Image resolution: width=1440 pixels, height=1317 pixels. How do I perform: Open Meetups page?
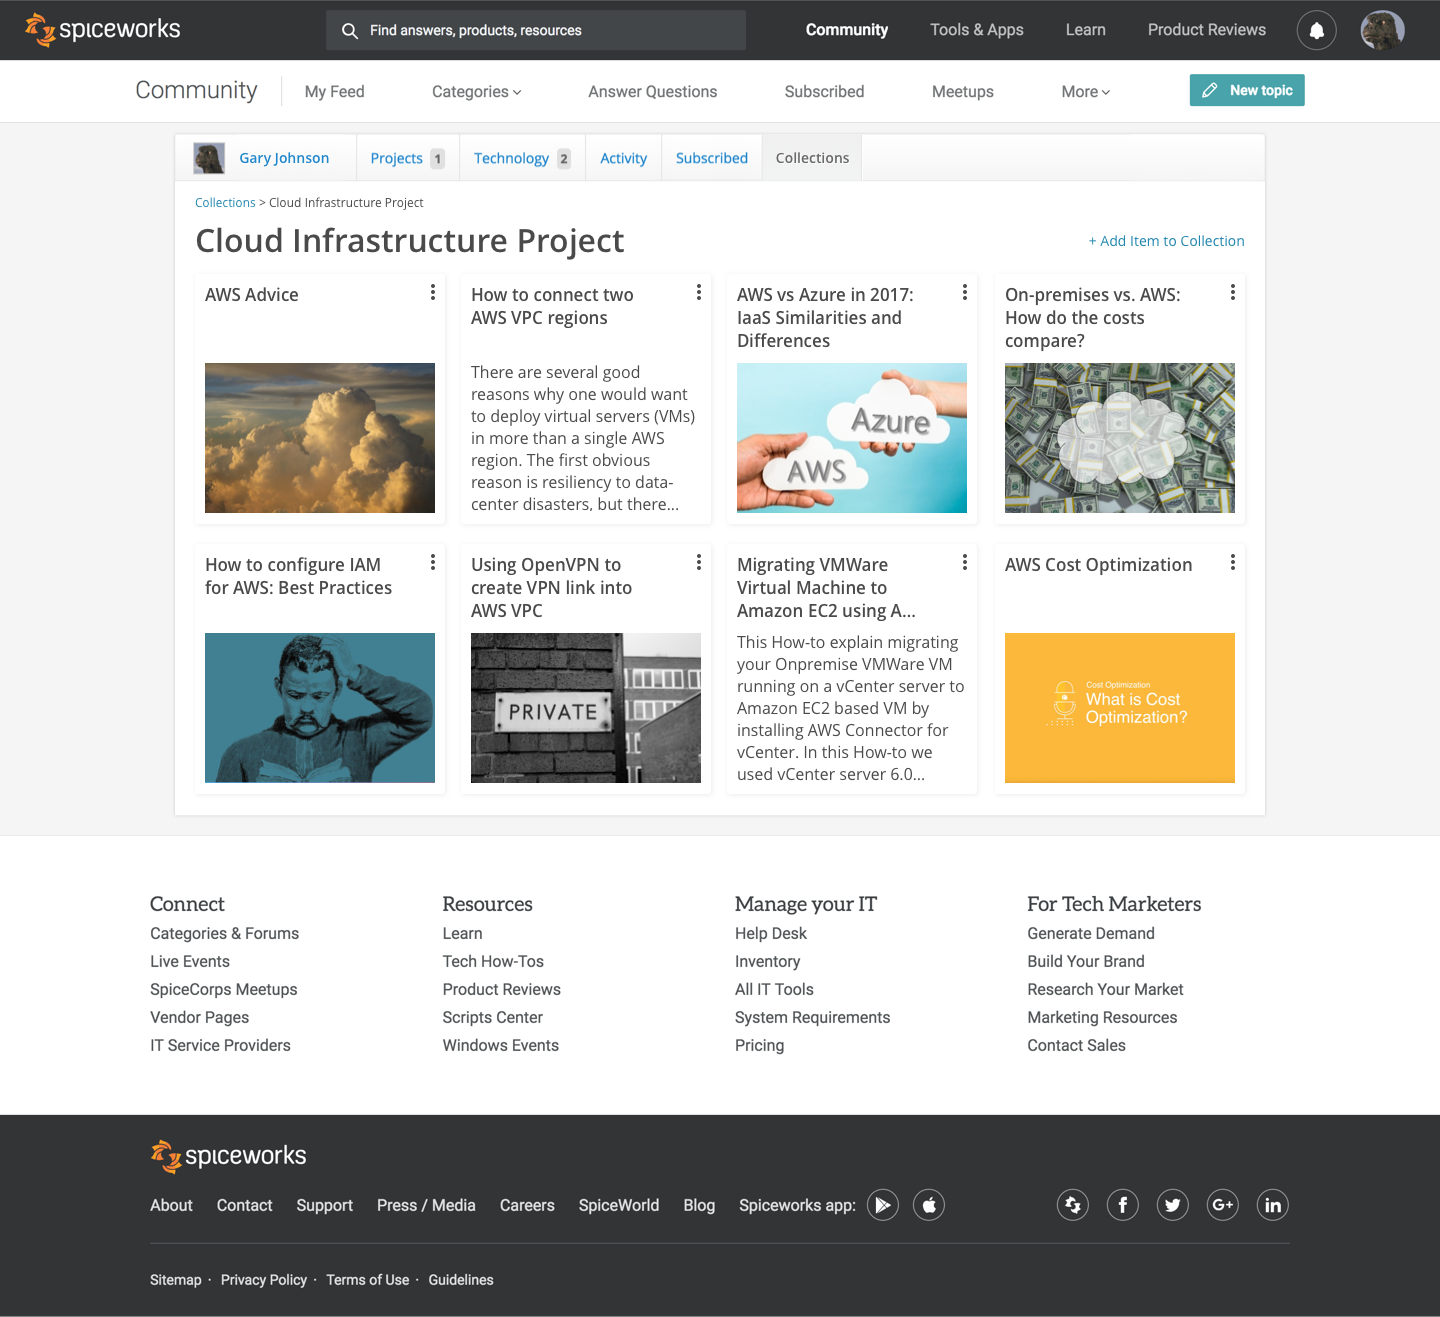pos(962,92)
